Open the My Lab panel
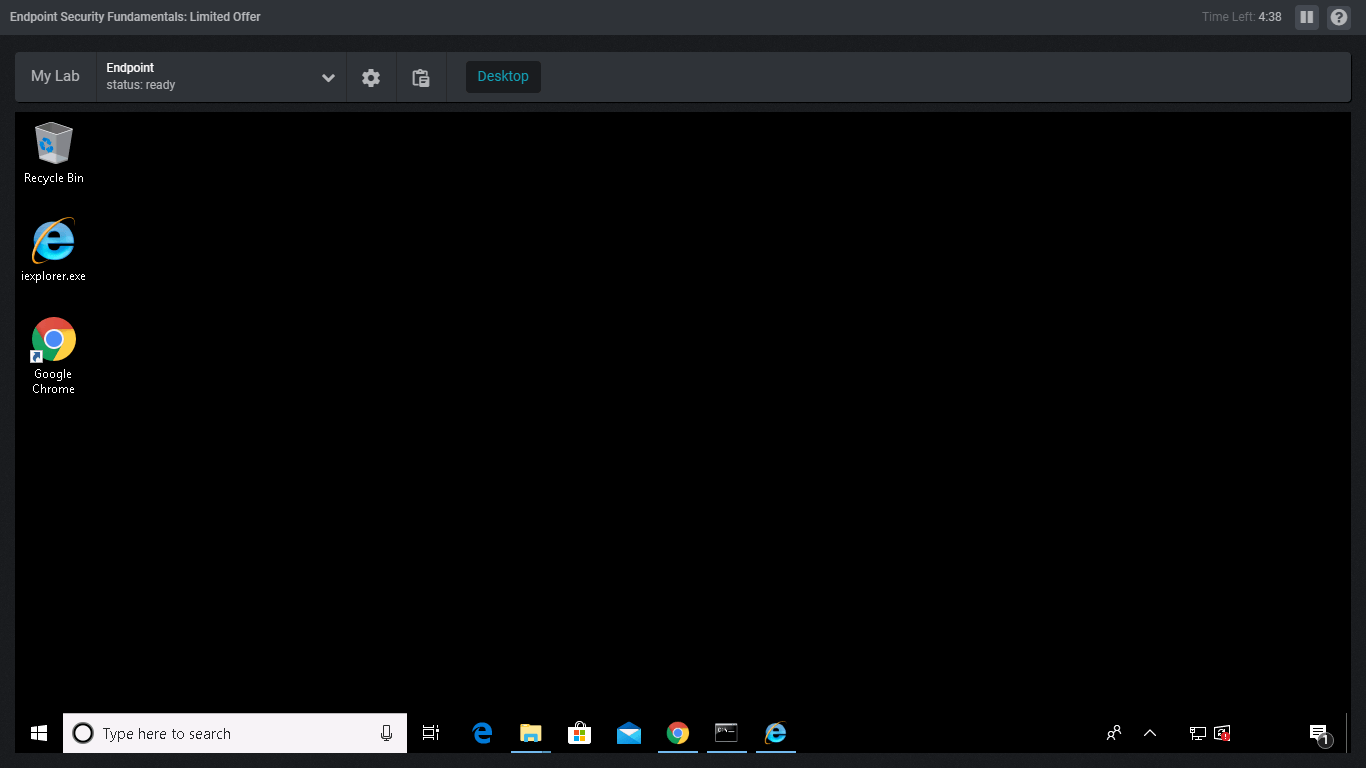The width and height of the screenshot is (1366, 768). [x=55, y=76]
